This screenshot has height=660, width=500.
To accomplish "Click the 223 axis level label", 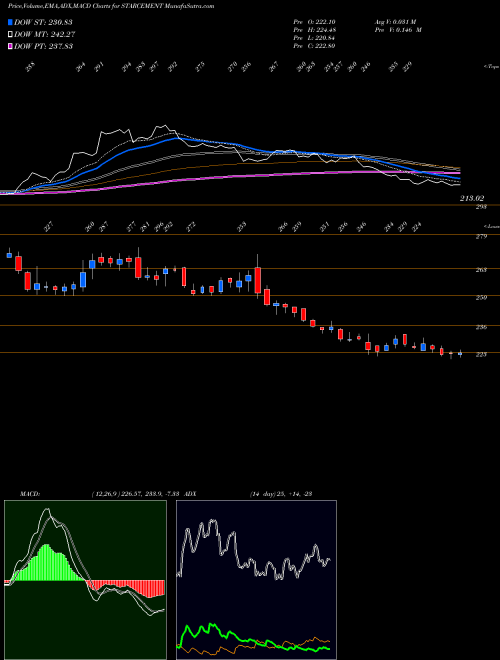I will click(x=481, y=354).
